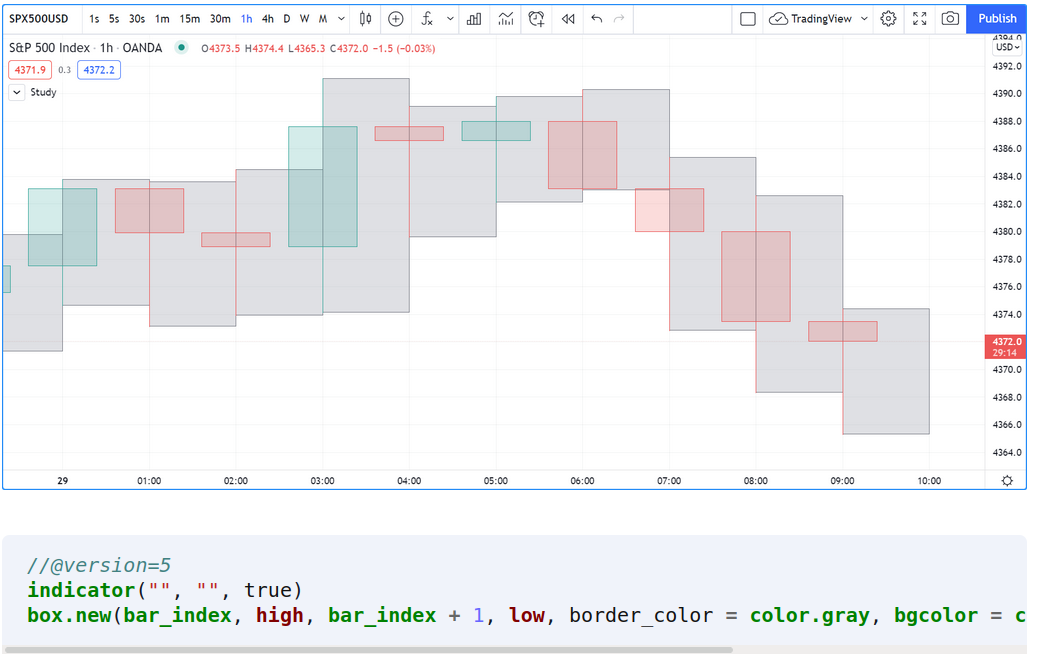Screen dimensions: 1039x654
Task: Click the TradingView cloud save layout
Action: tap(810, 19)
